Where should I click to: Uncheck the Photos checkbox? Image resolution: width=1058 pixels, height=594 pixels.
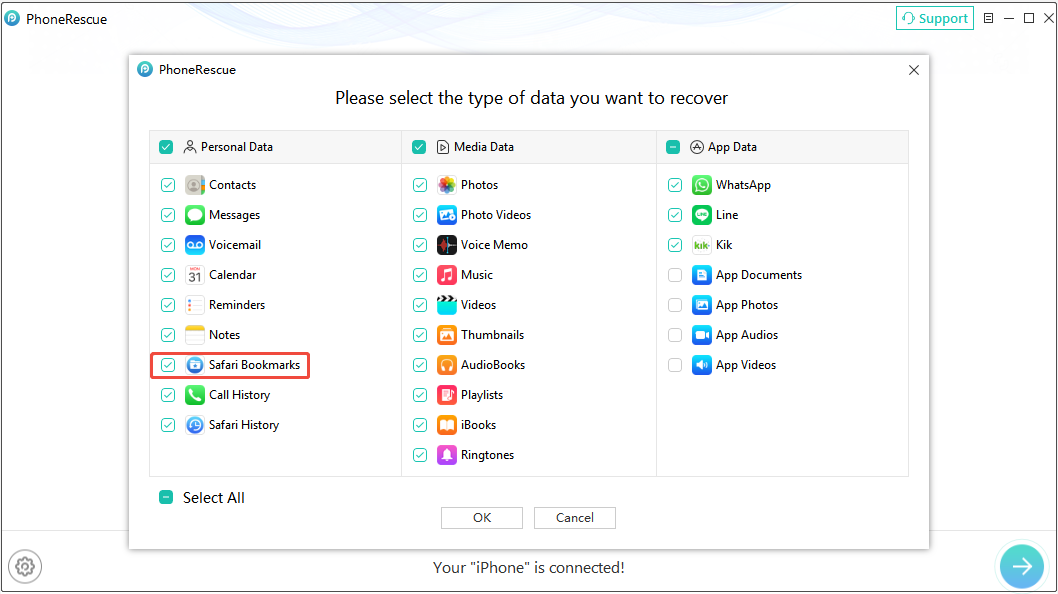click(x=420, y=185)
